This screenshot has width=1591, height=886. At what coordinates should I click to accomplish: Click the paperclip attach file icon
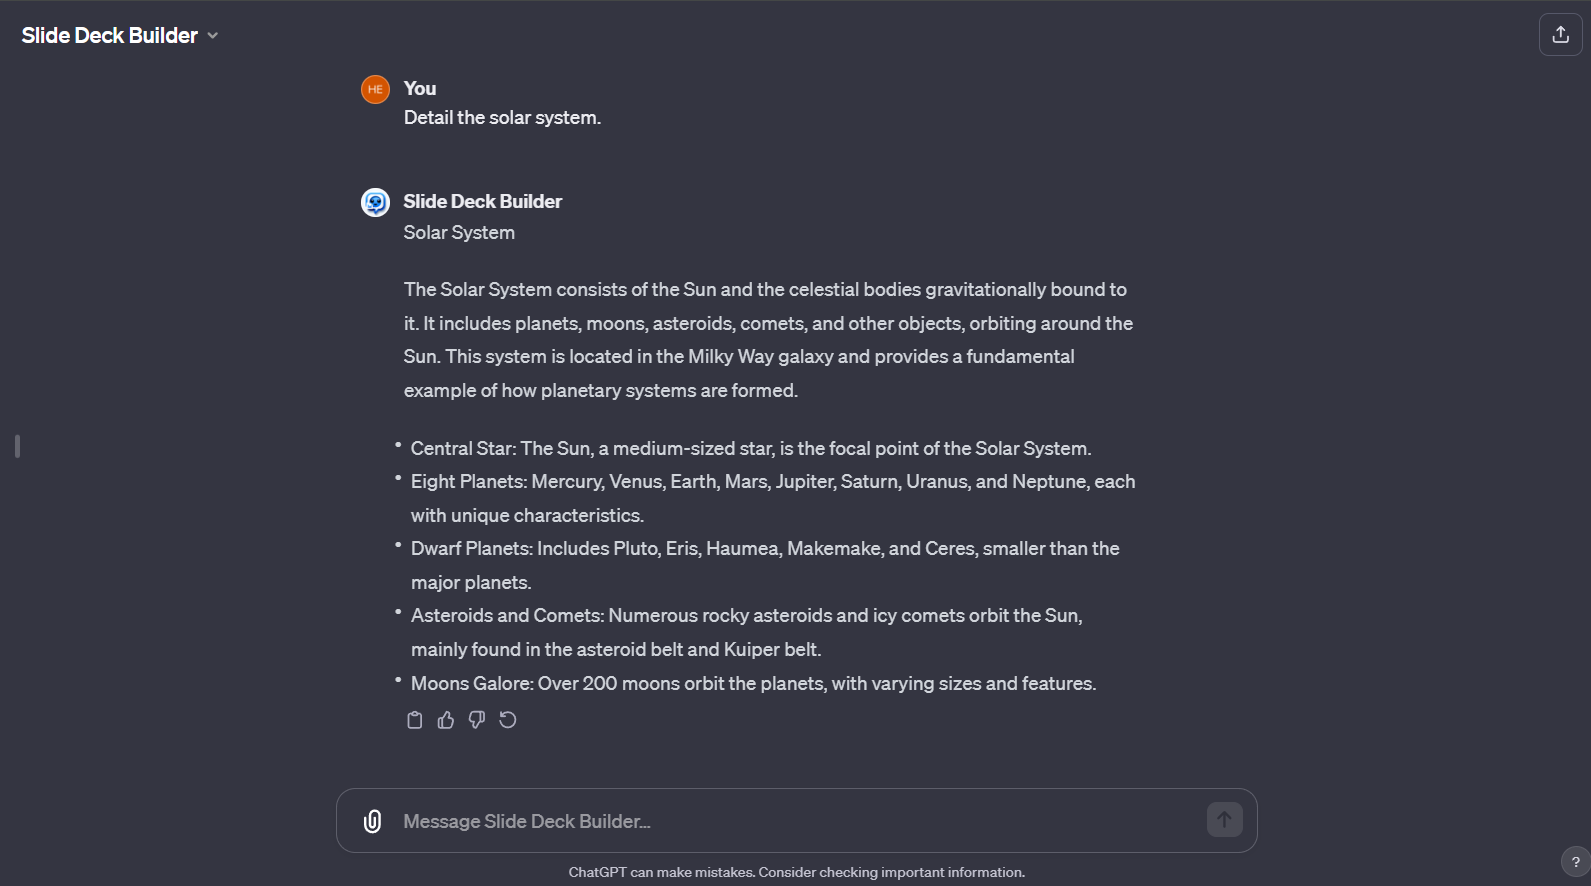372,821
